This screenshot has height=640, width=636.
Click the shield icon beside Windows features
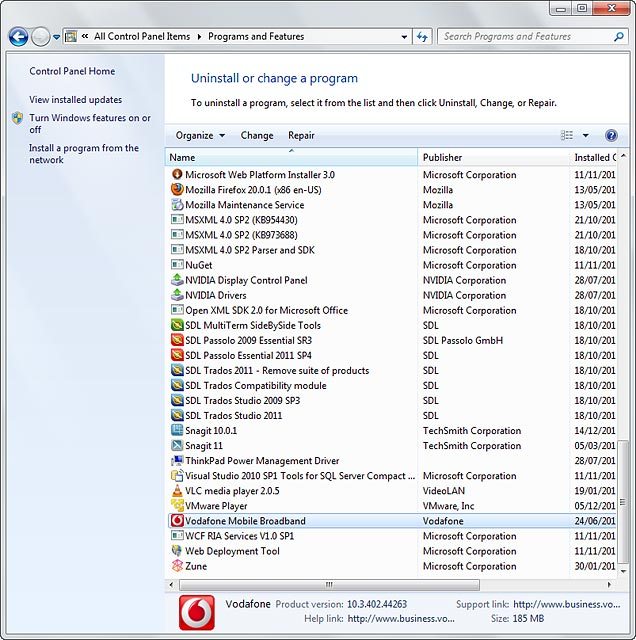pos(17,118)
